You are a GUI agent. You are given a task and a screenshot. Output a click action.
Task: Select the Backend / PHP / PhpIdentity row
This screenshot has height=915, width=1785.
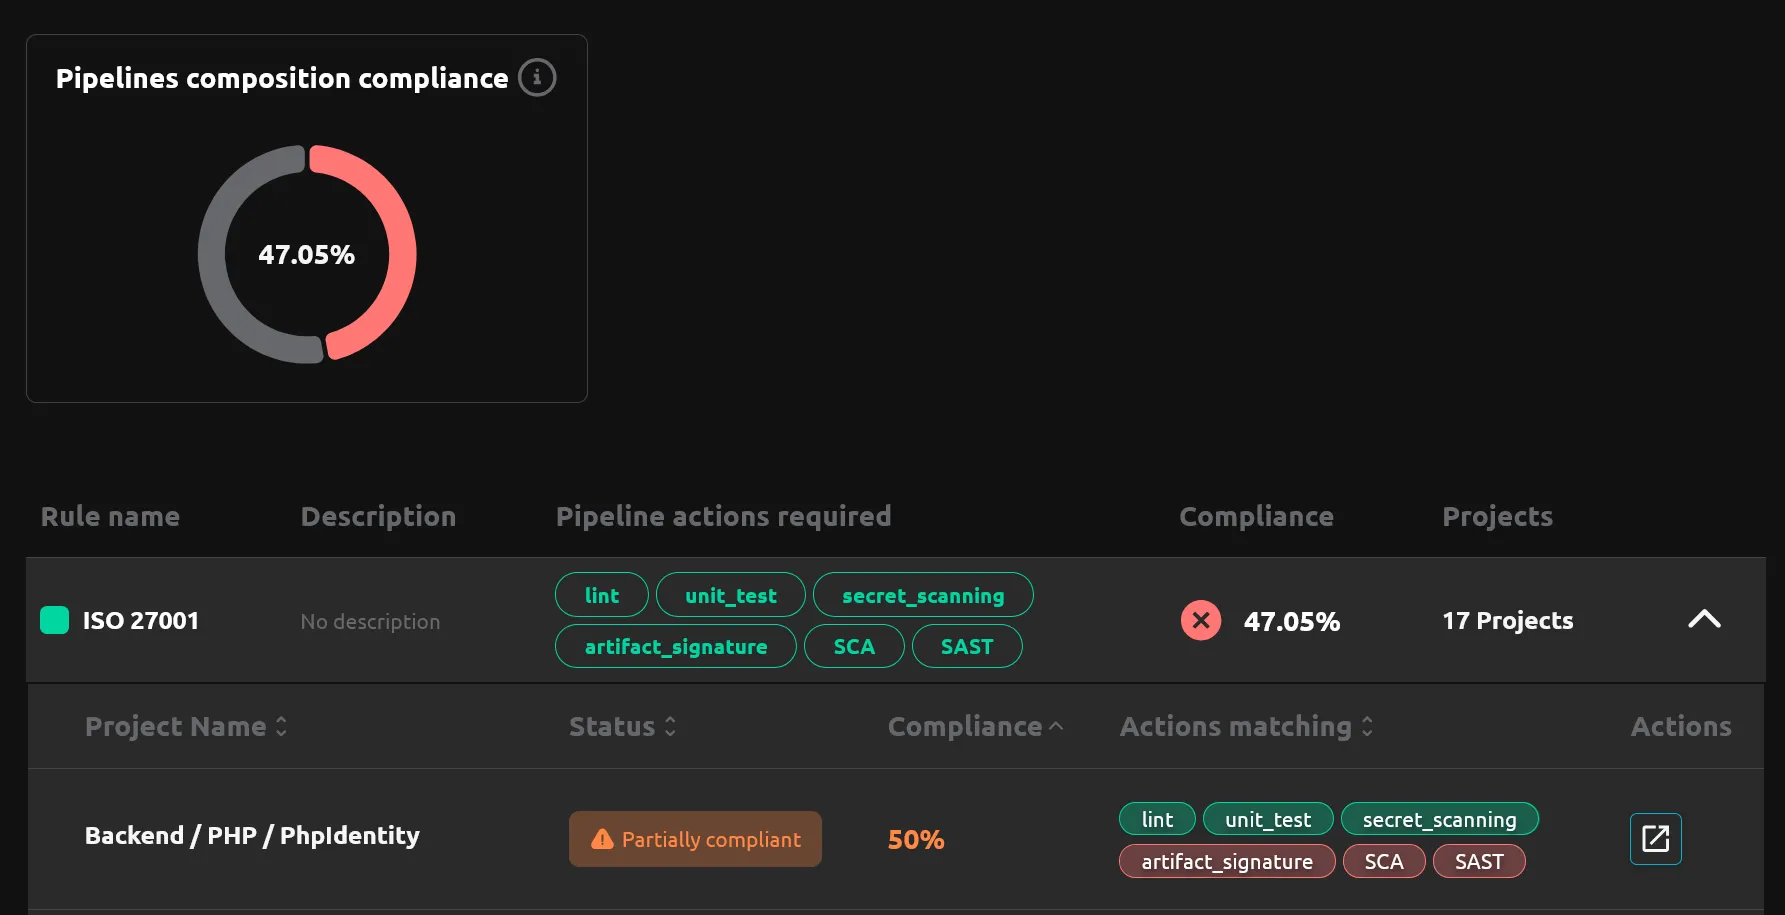(252, 836)
